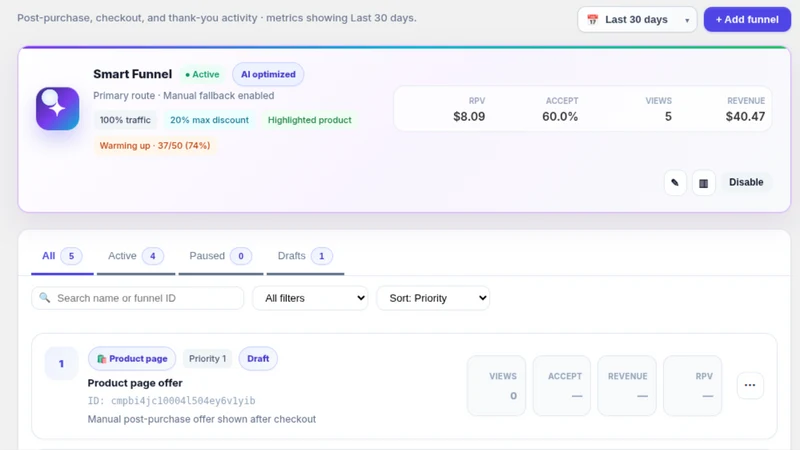Click the 20% max discount tag
Image resolution: width=800 pixels, height=450 pixels.
click(209, 120)
